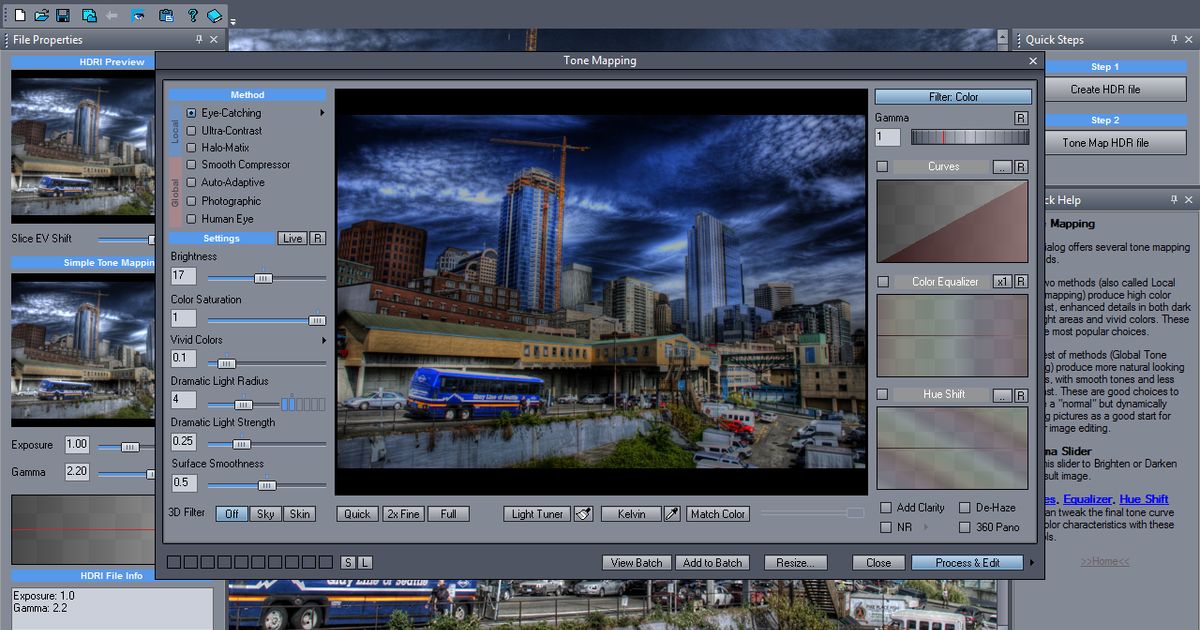Click the Light Tuner button

pos(538,514)
